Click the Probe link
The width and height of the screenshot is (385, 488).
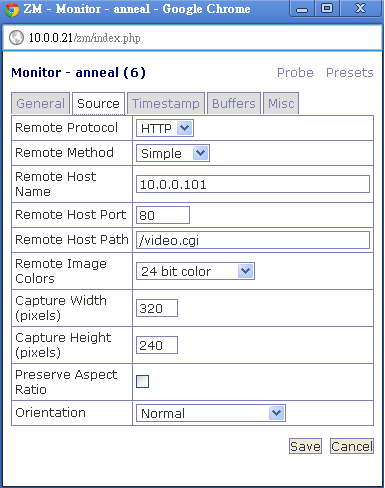tap(295, 73)
